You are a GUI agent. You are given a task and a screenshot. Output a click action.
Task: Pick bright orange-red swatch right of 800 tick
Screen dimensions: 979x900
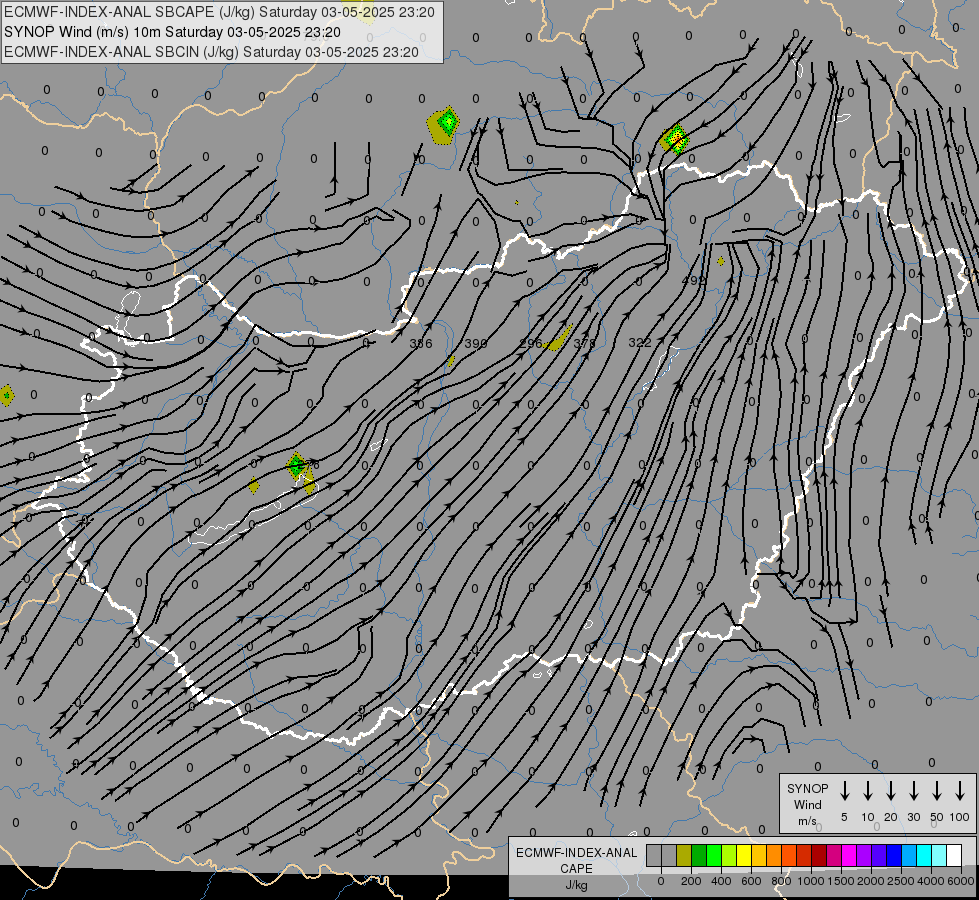[789, 856]
